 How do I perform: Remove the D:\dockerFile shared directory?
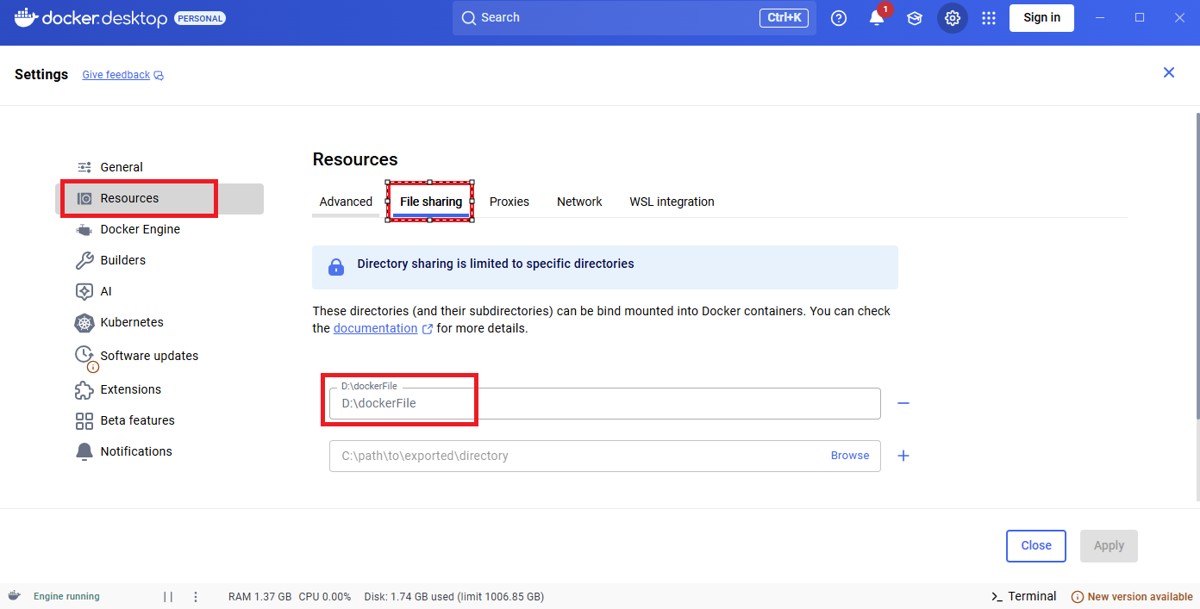pyautogui.click(x=903, y=403)
